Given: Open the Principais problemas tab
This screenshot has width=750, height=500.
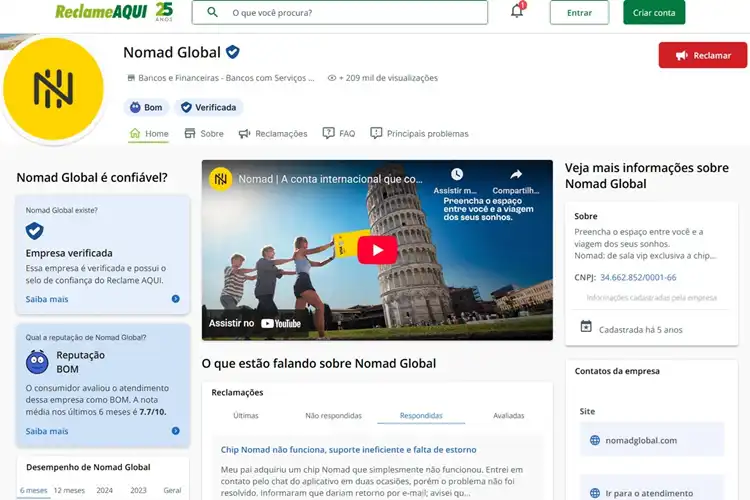Looking at the screenshot, I should click(419, 133).
